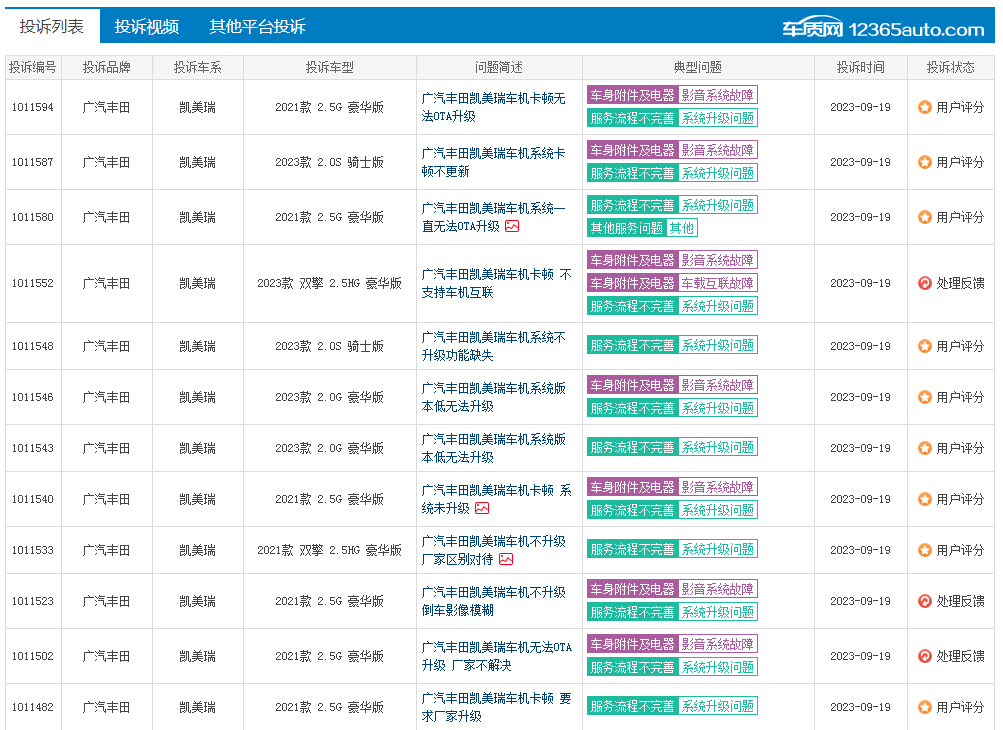Click user rating icon for complaint 1011482
Viewport: 1003px width, 730px height.
[924, 707]
